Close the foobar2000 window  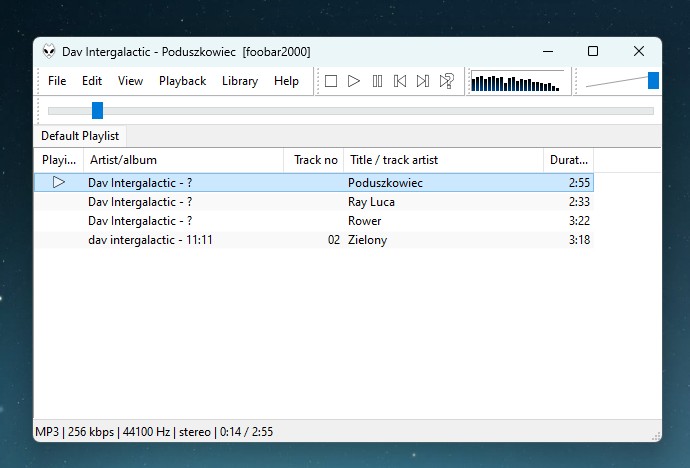pyautogui.click(x=639, y=51)
